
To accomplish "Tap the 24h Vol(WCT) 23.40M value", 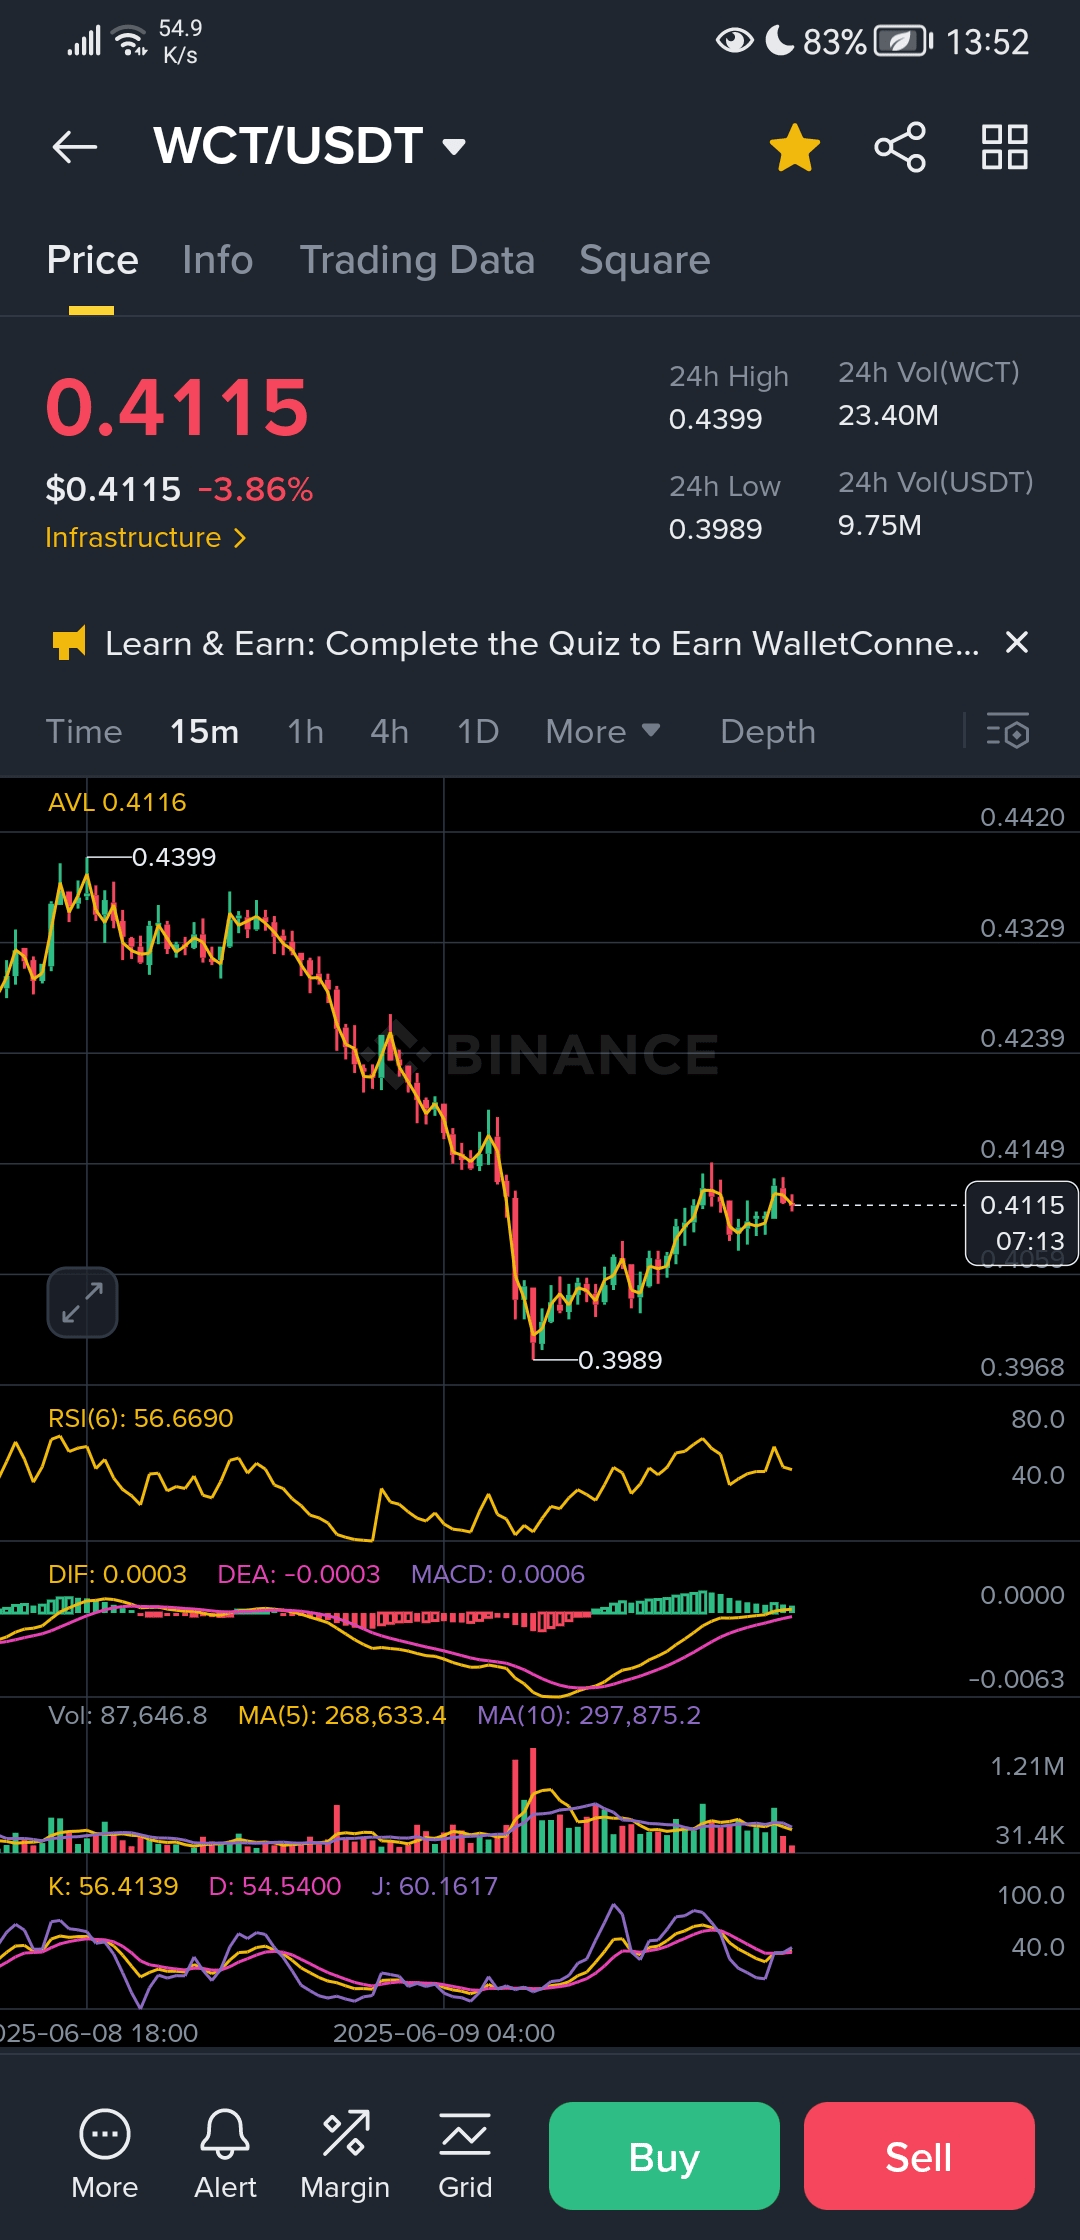I will point(888,415).
